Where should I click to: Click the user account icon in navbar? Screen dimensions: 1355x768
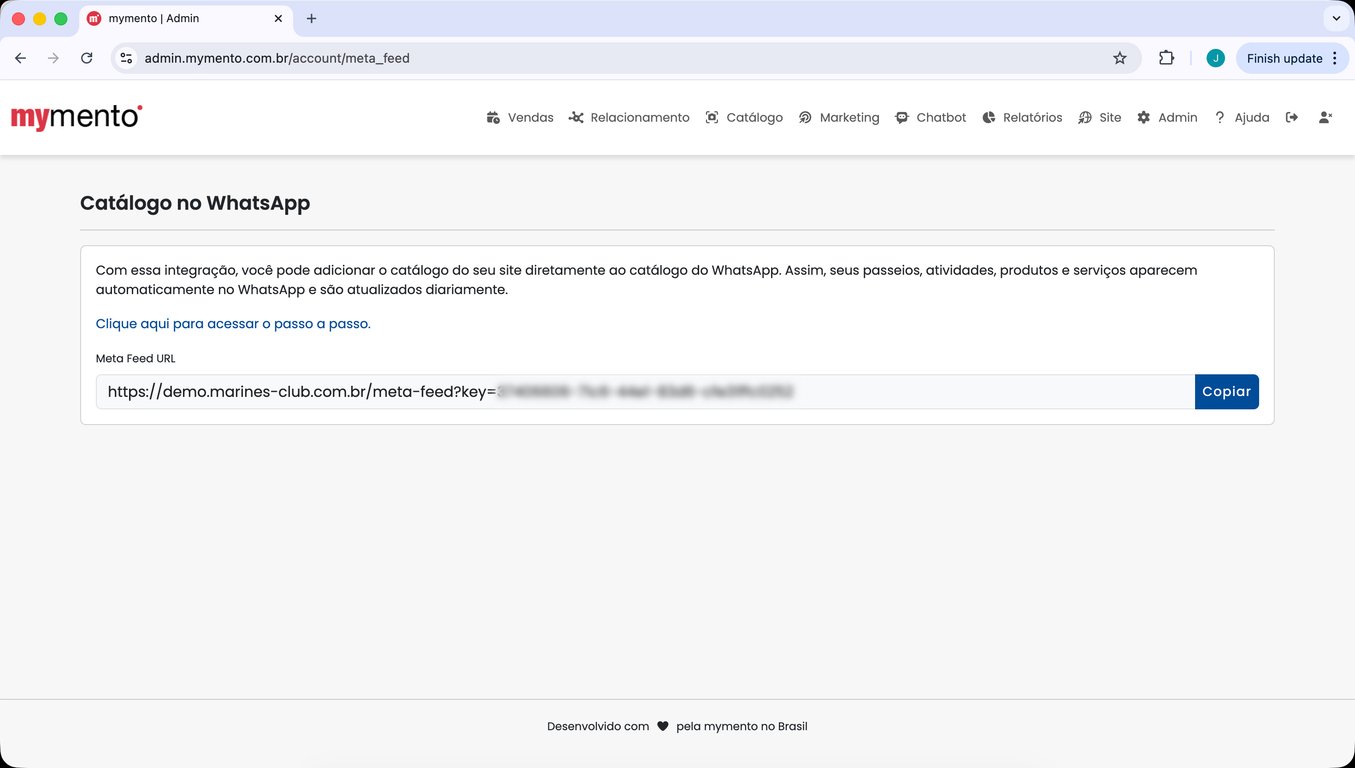pos(1325,117)
